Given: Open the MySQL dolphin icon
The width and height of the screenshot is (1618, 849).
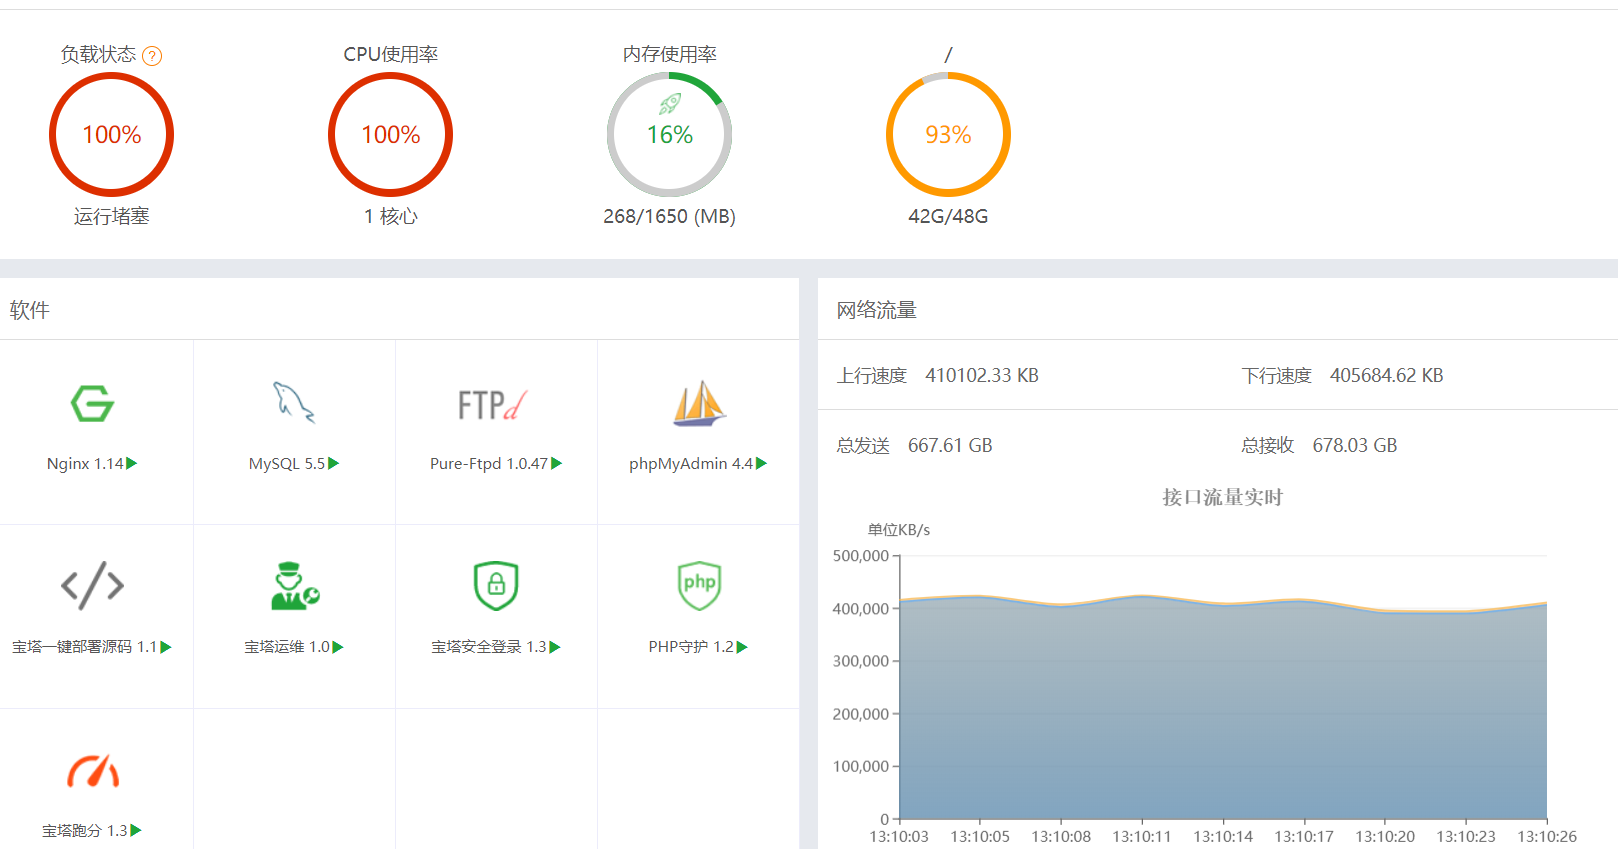Looking at the screenshot, I should 293,402.
